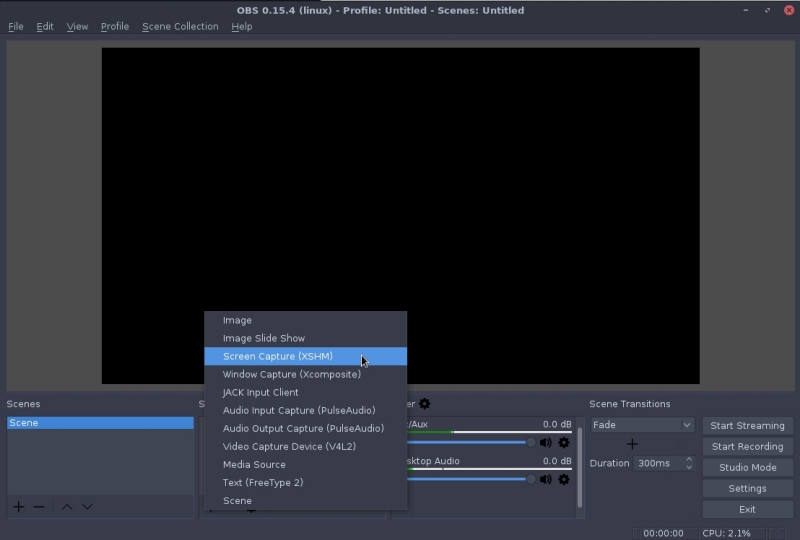Viewport: 800px width, 540px height.
Task: Increase the transition Duration with up arrow
Action: point(689,459)
